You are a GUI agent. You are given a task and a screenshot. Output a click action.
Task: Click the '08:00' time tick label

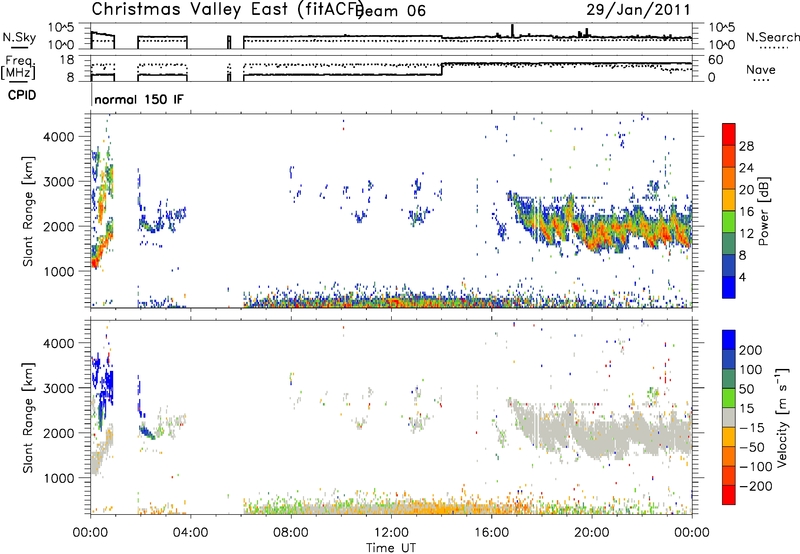tap(291, 533)
